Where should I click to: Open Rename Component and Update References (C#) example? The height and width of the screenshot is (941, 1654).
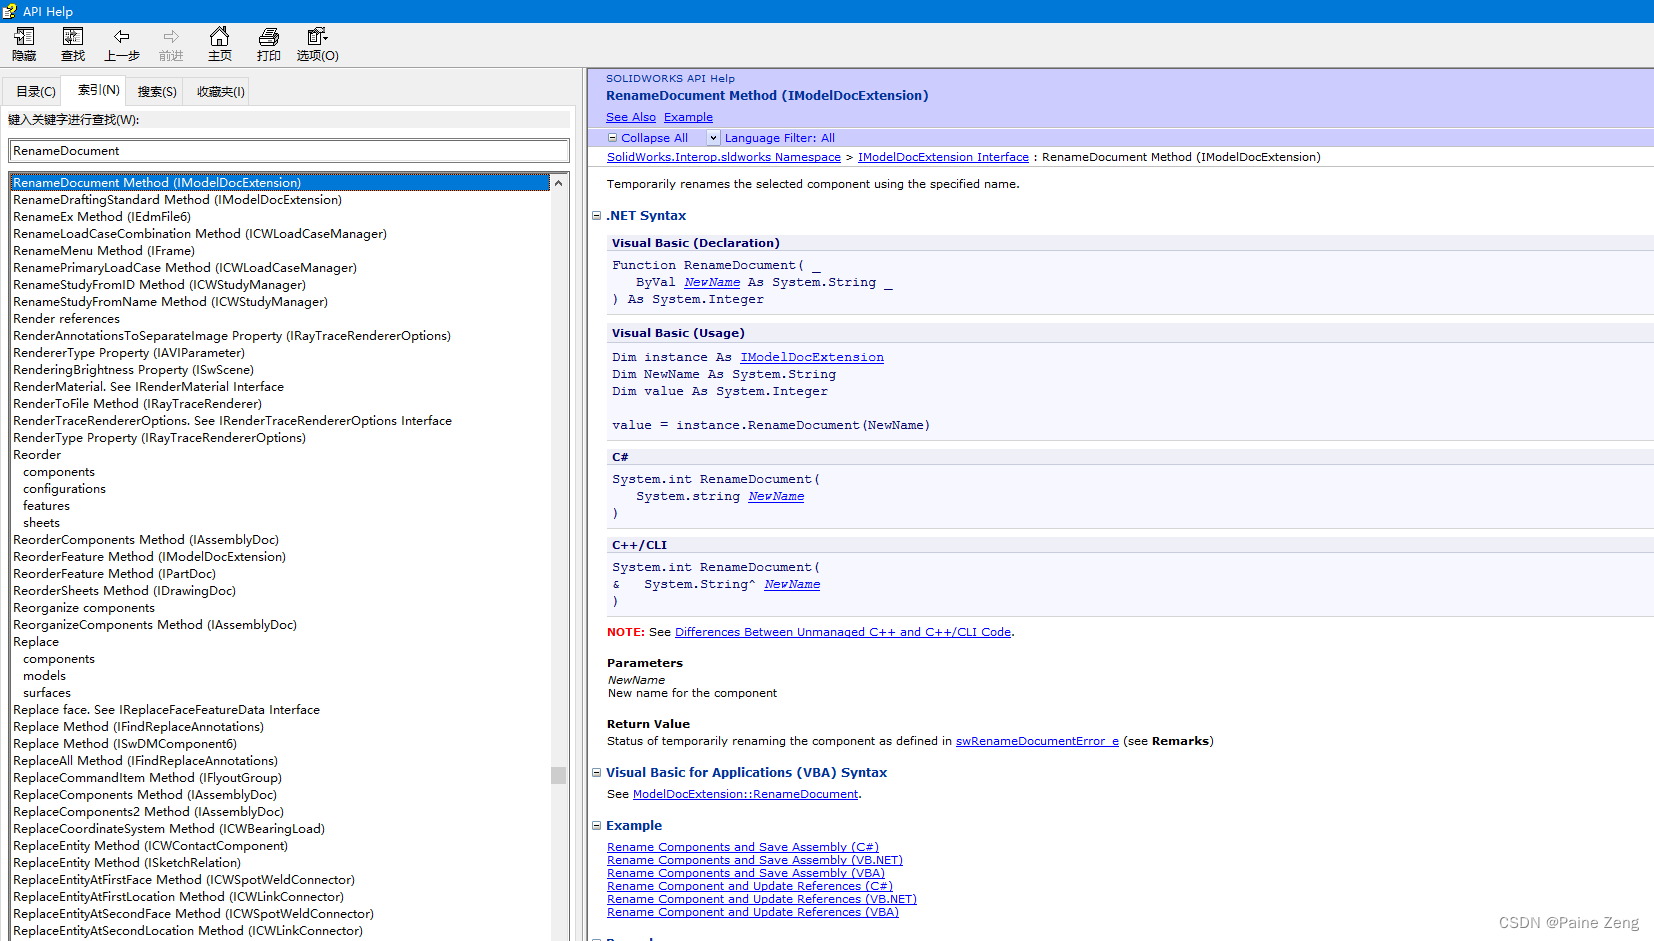[750, 886]
